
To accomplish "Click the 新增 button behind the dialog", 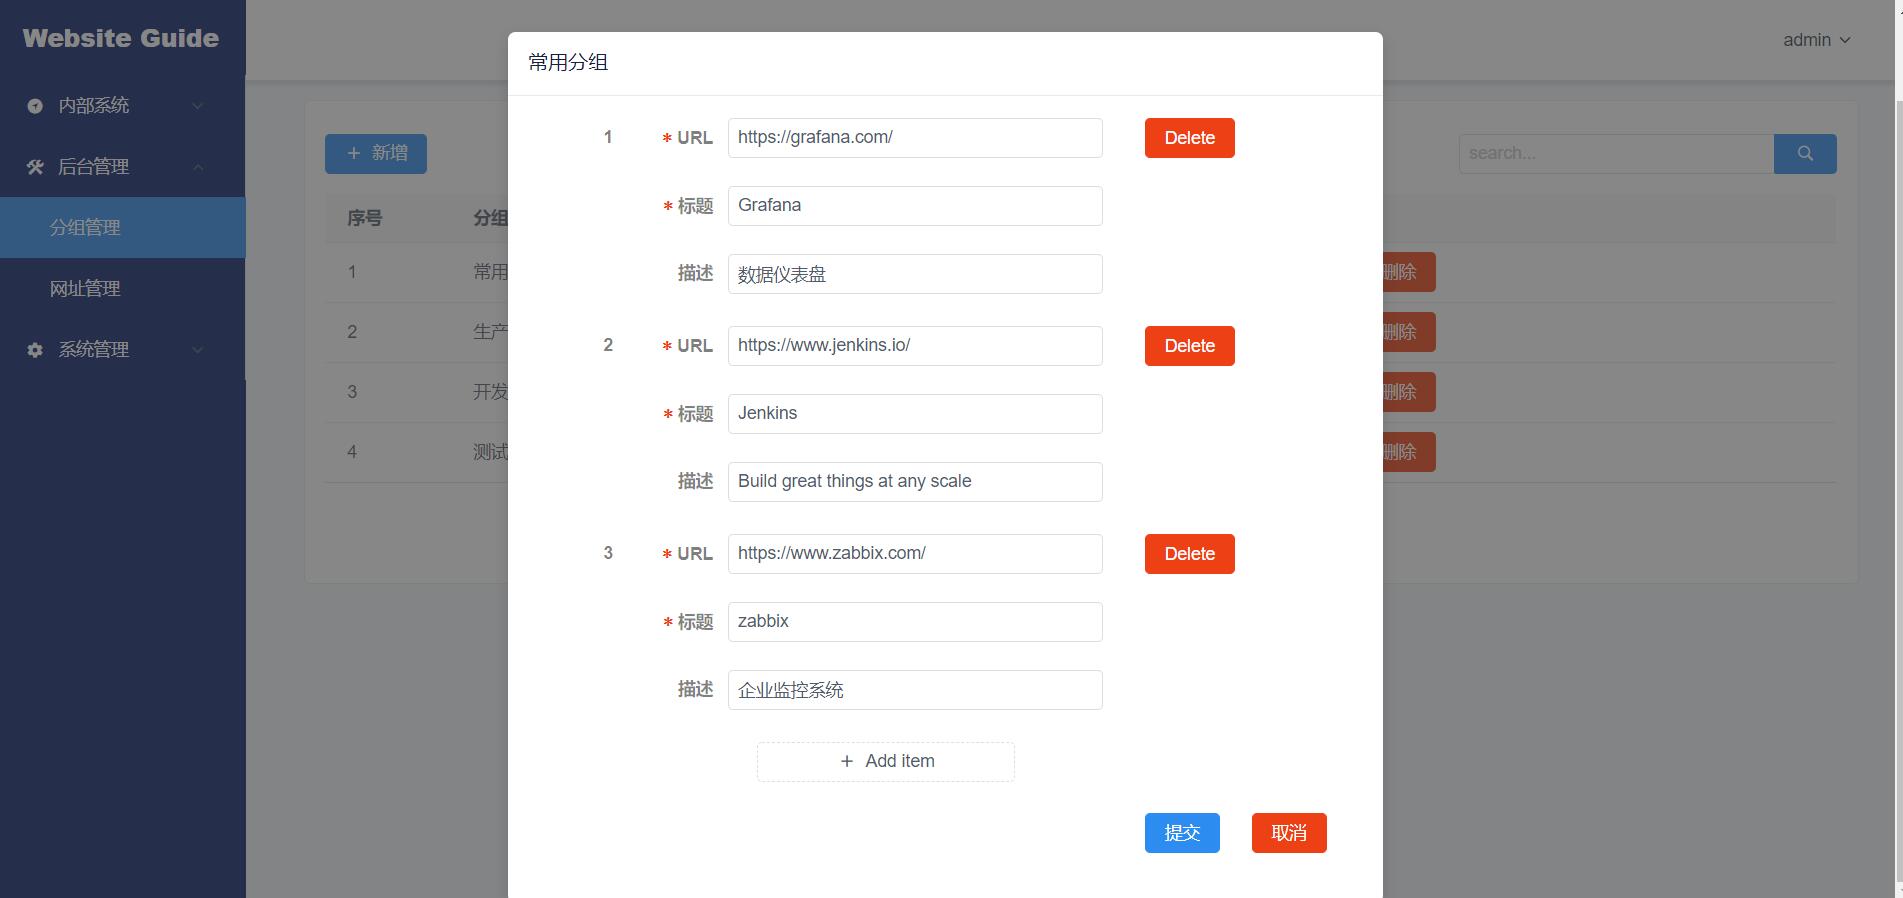I will pos(376,154).
